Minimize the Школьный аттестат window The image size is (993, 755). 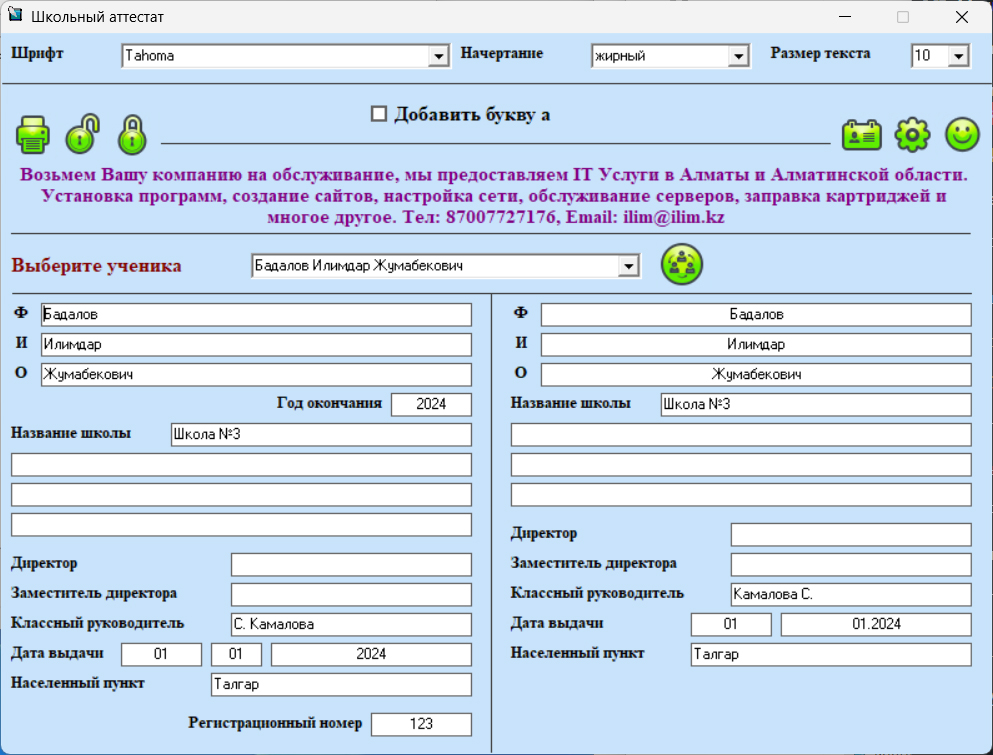845,16
